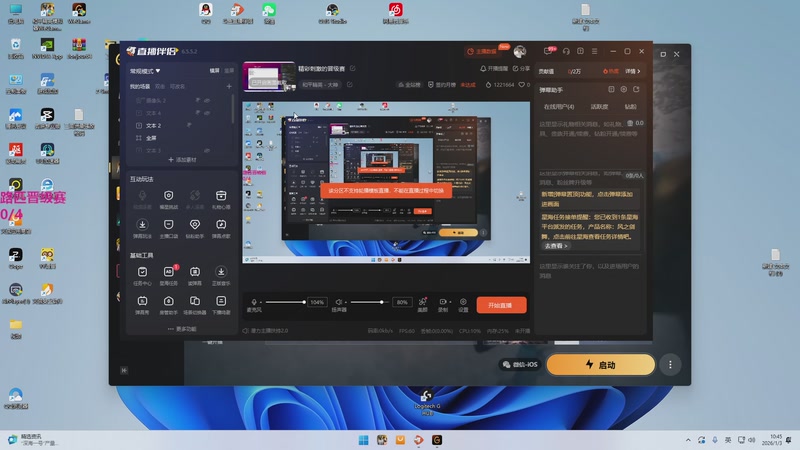Image resolution: width=800 pixels, height=450 pixels.
Task: Open the 任务中心 task center tool
Action: click(142, 276)
